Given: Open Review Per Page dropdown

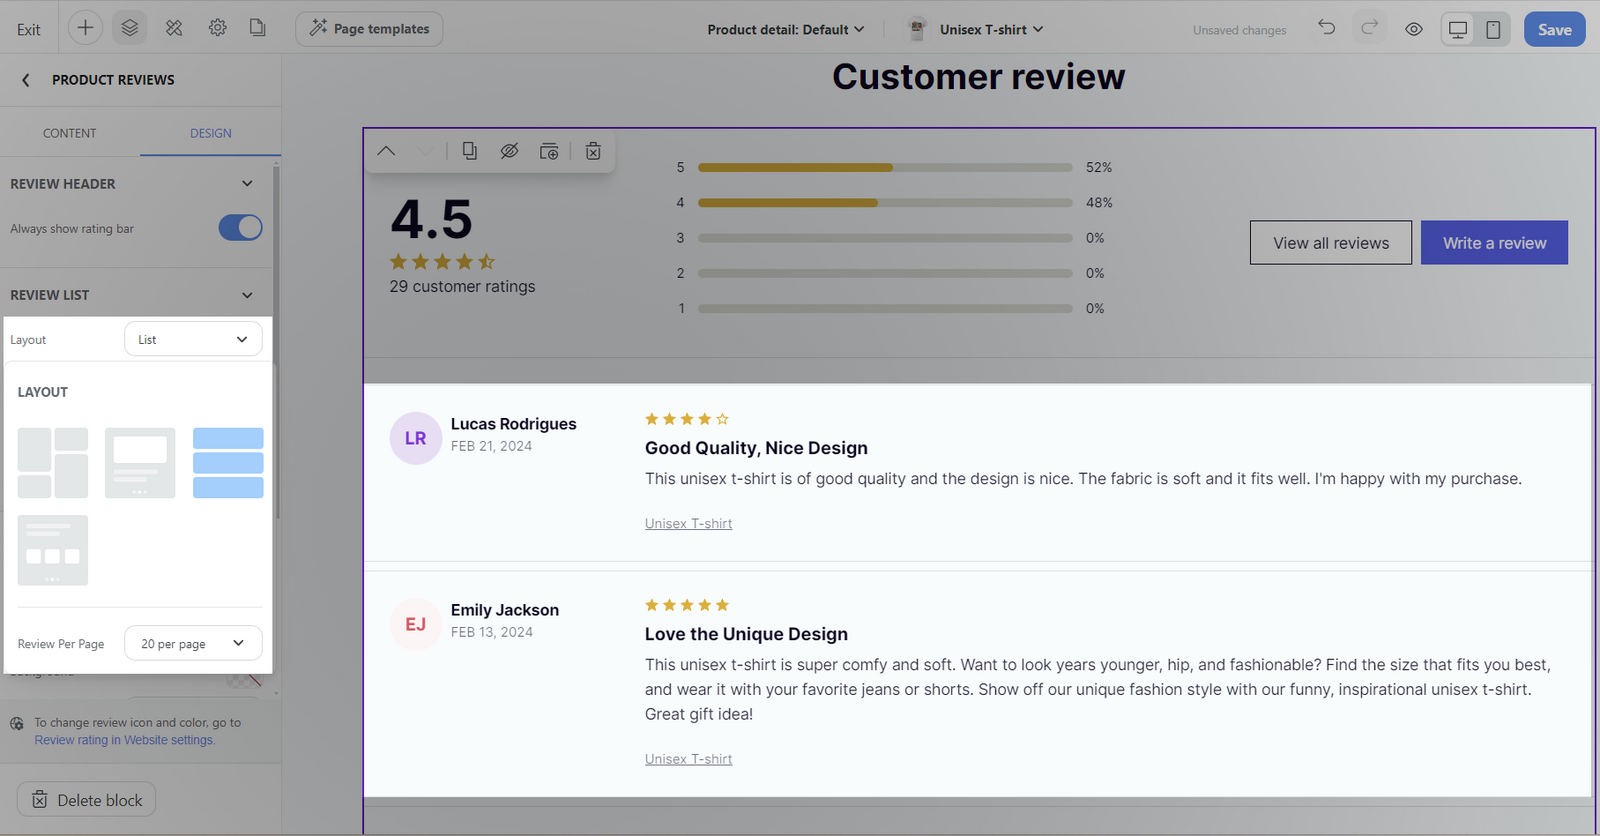Looking at the screenshot, I should click(x=193, y=643).
